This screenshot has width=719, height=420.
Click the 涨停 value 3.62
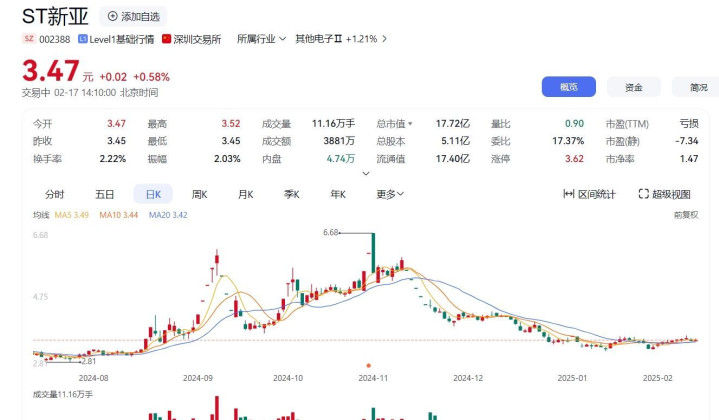[x=574, y=159]
